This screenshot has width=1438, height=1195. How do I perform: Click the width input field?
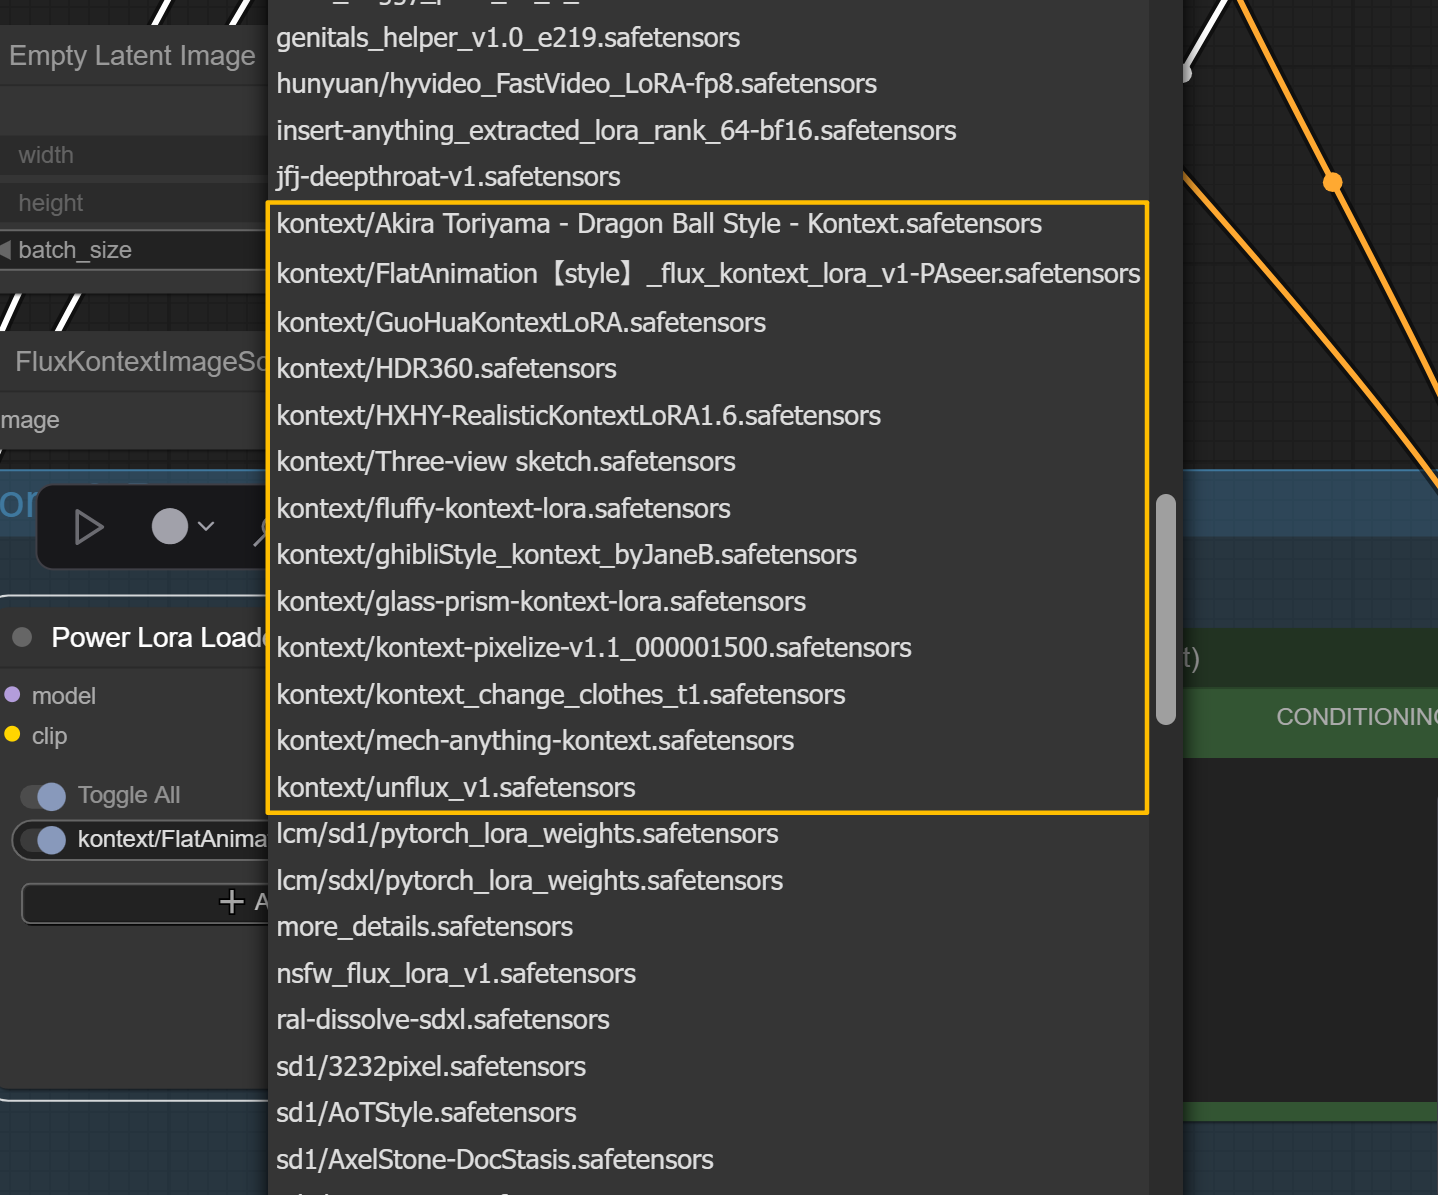click(x=134, y=155)
